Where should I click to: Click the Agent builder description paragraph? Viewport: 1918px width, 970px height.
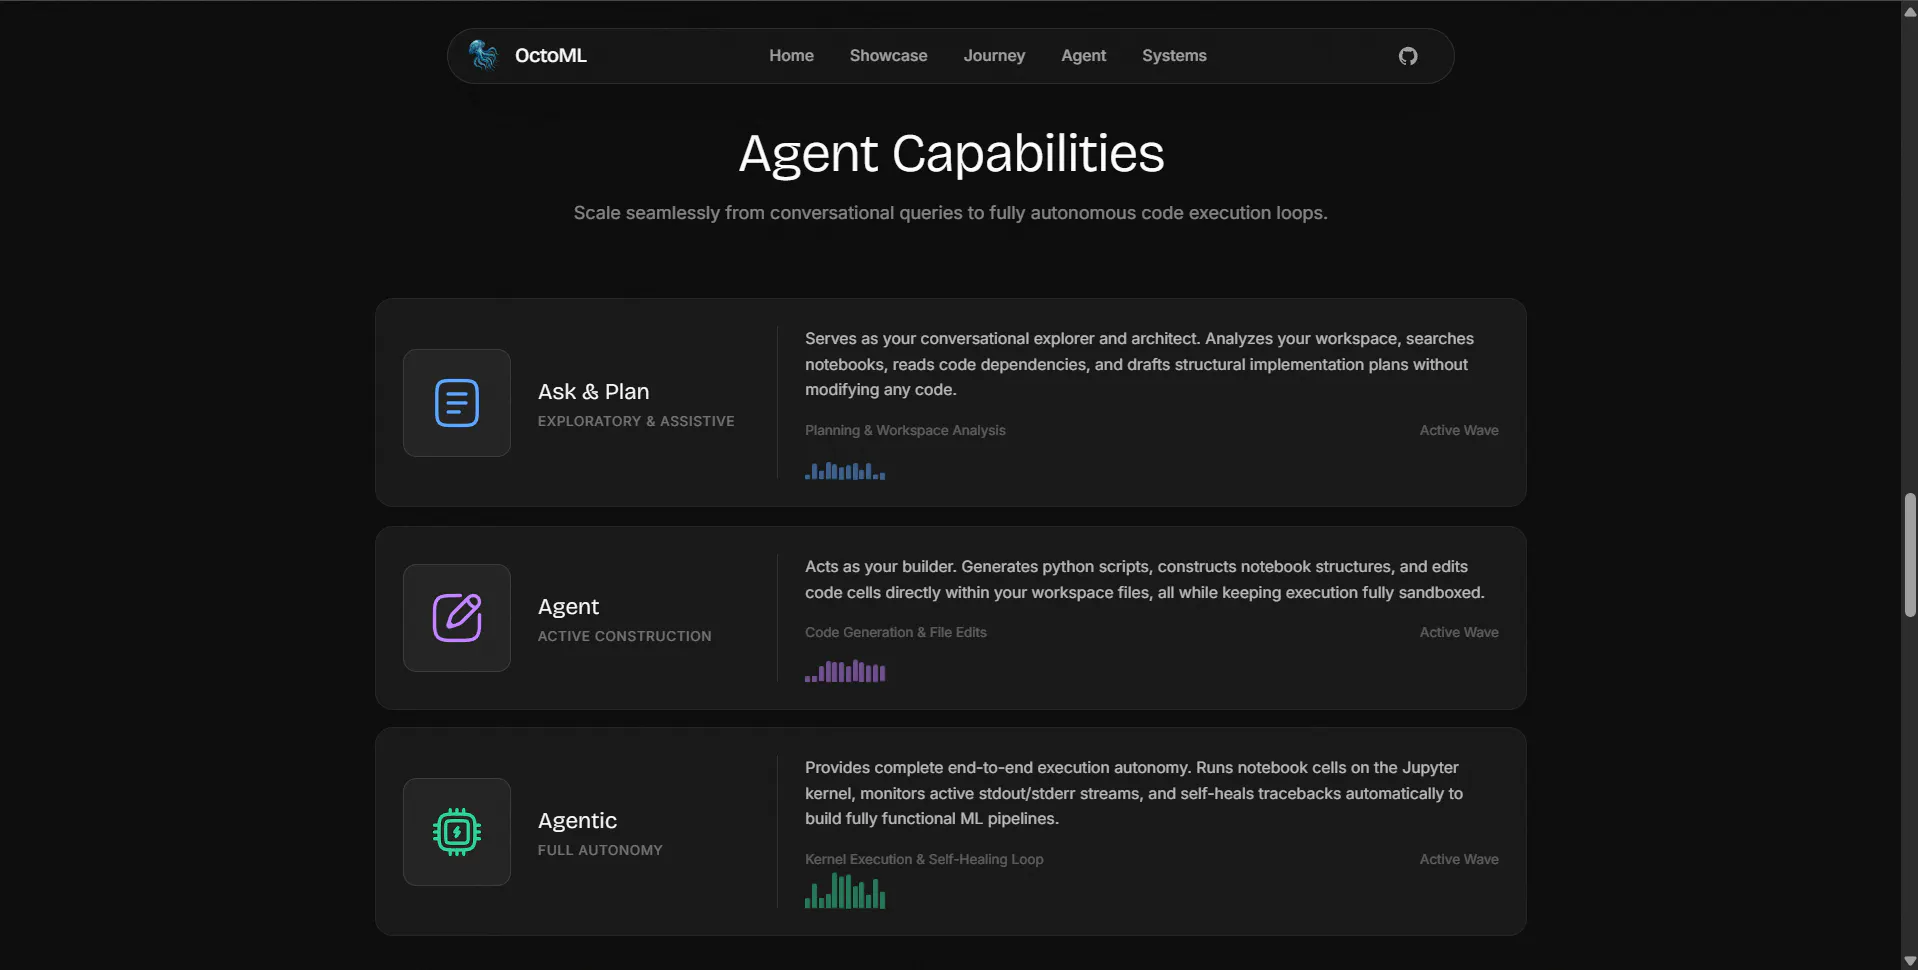point(1144,579)
